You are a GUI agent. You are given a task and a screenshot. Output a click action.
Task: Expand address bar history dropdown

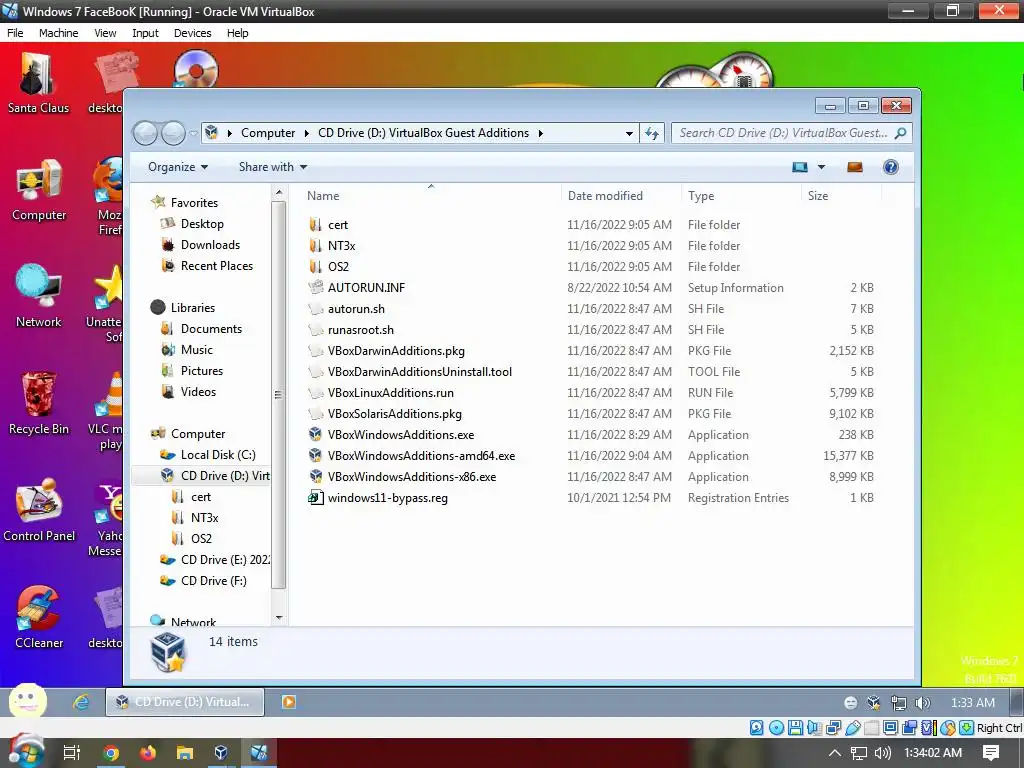(629, 133)
